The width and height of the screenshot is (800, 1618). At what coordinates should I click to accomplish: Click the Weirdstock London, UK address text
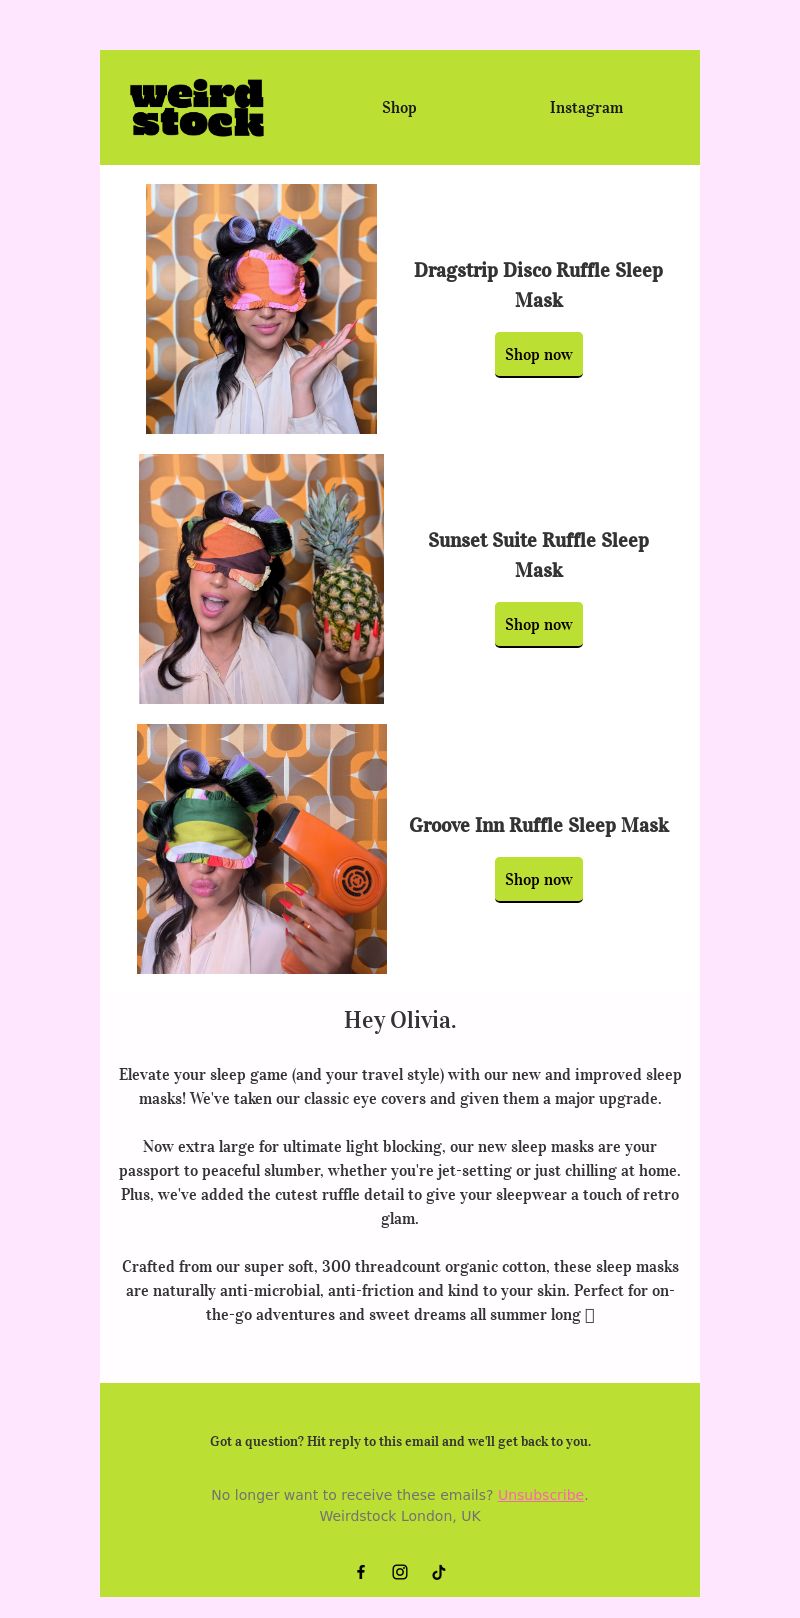[400, 1516]
